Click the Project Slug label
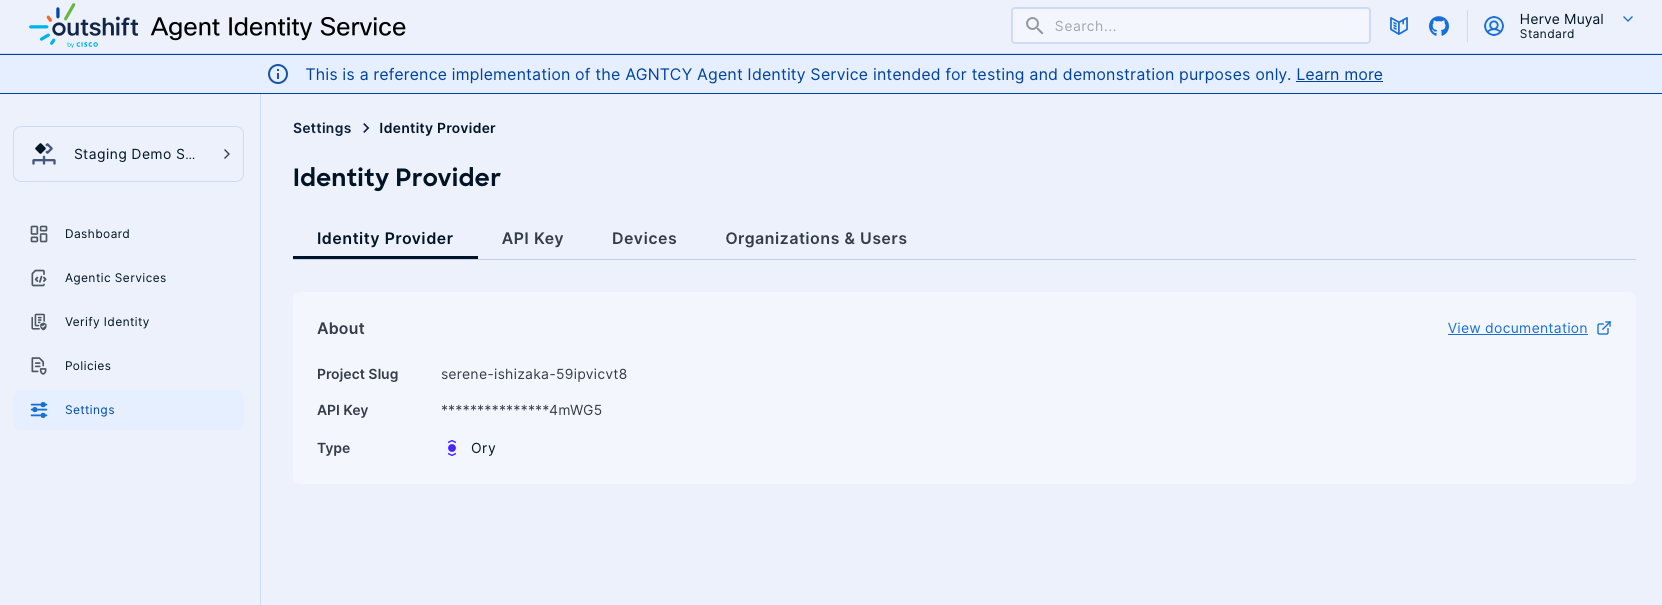This screenshot has height=605, width=1662. tap(358, 374)
